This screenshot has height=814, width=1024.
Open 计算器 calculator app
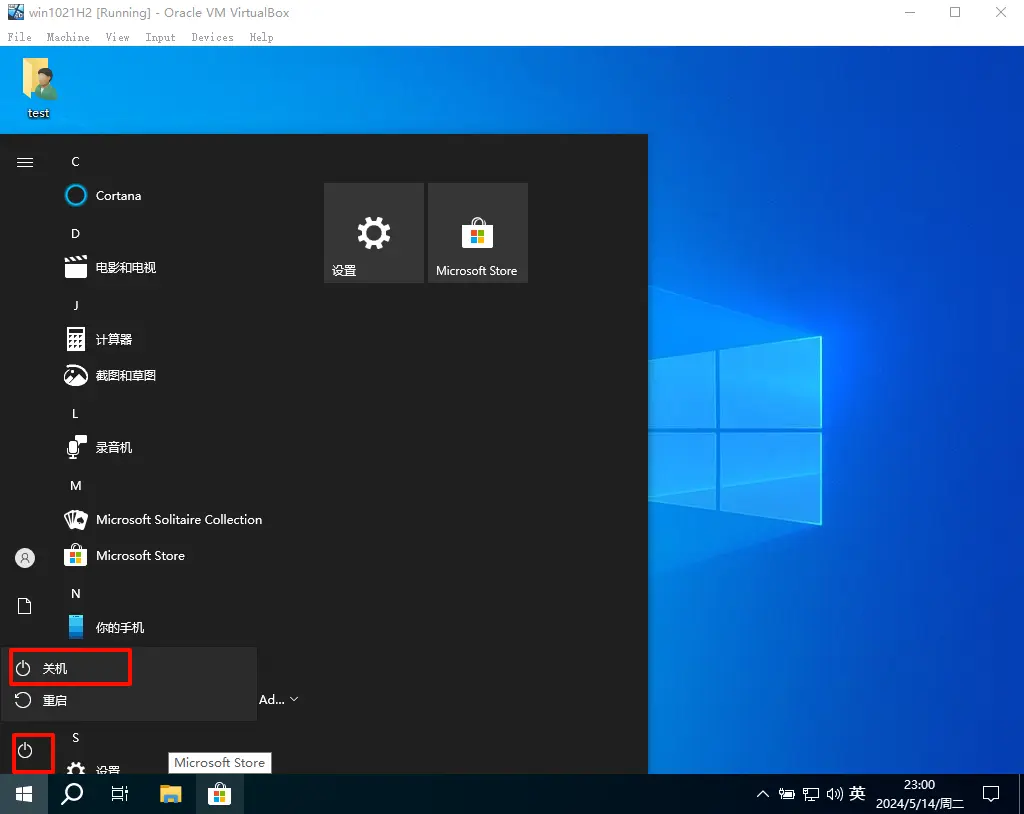click(x=99, y=339)
